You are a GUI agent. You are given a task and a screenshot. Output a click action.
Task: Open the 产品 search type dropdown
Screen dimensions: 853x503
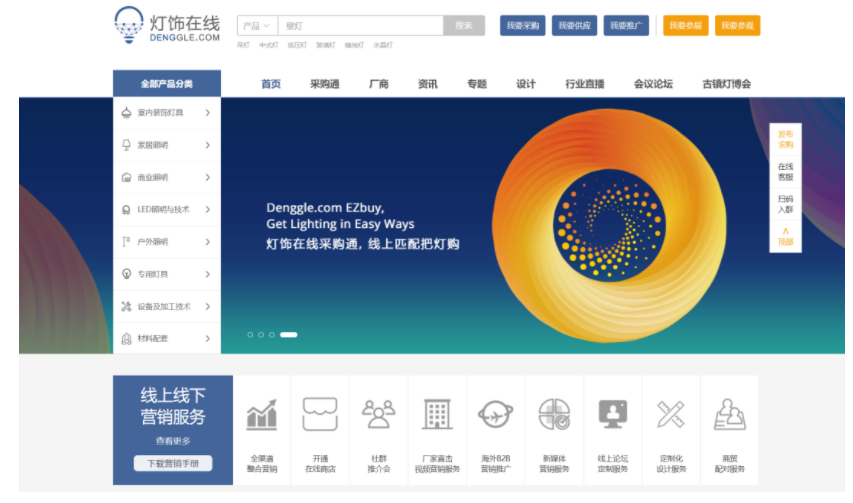(257, 26)
